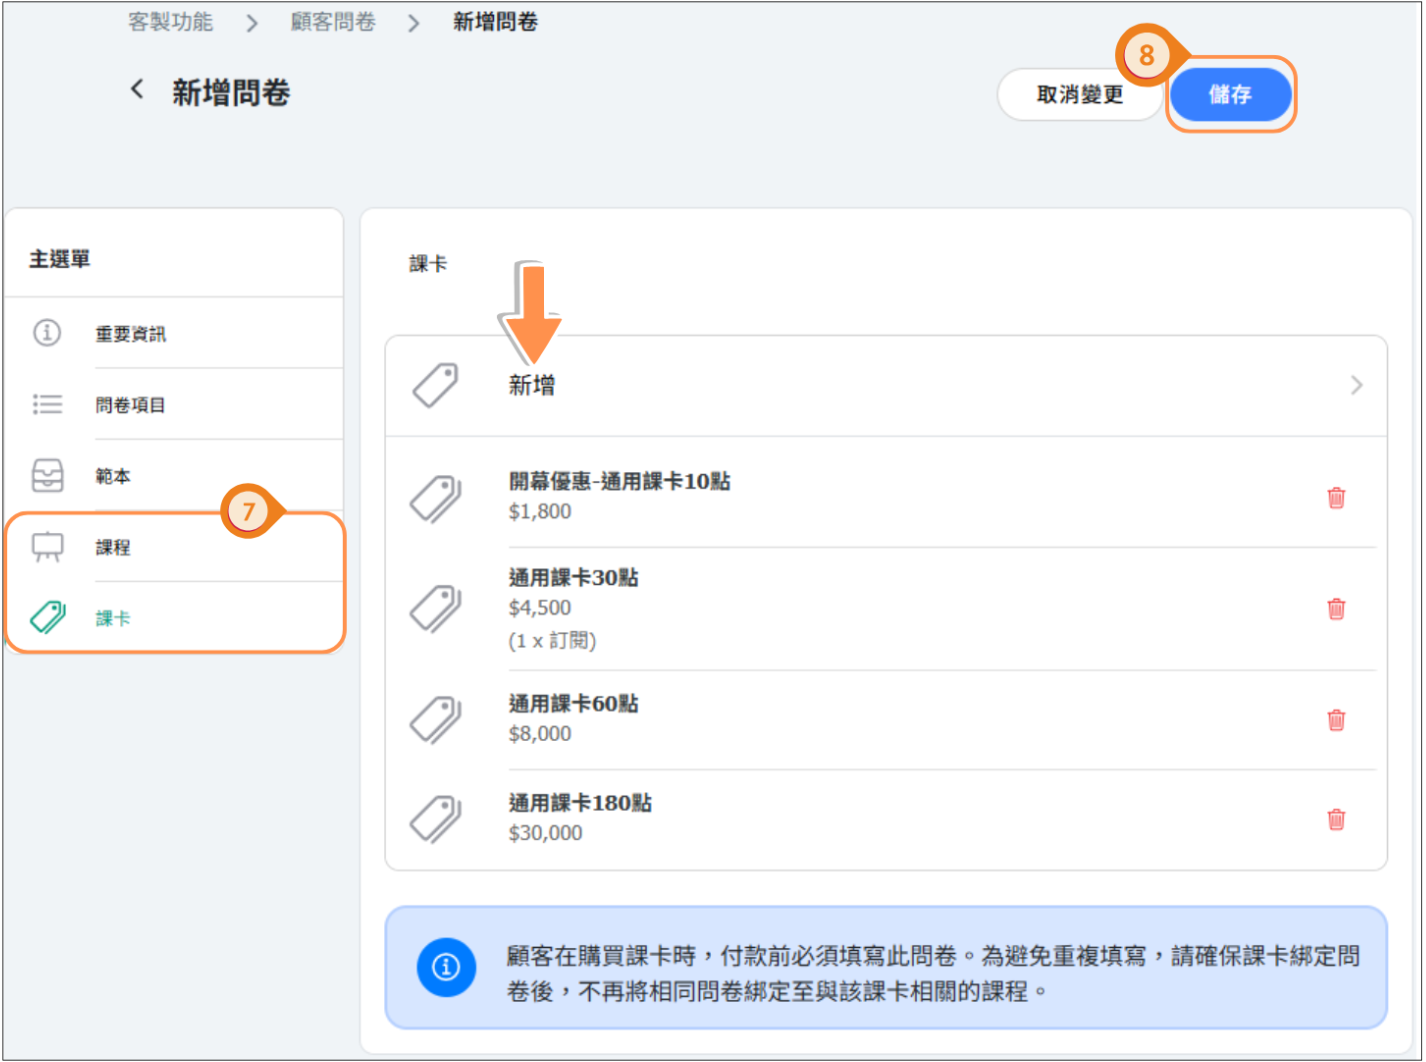
Task: Click the green tag icon for 課卡
Action: (x=47, y=618)
